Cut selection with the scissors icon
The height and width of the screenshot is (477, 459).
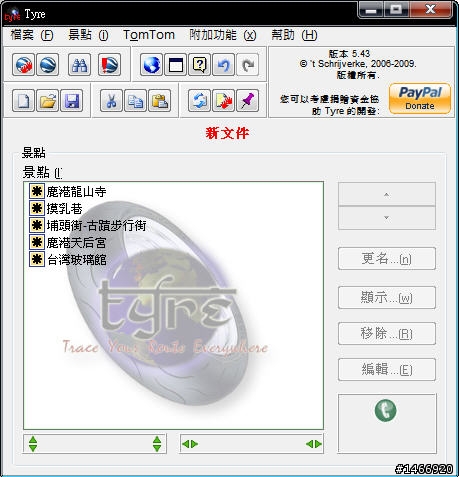[x=111, y=100]
